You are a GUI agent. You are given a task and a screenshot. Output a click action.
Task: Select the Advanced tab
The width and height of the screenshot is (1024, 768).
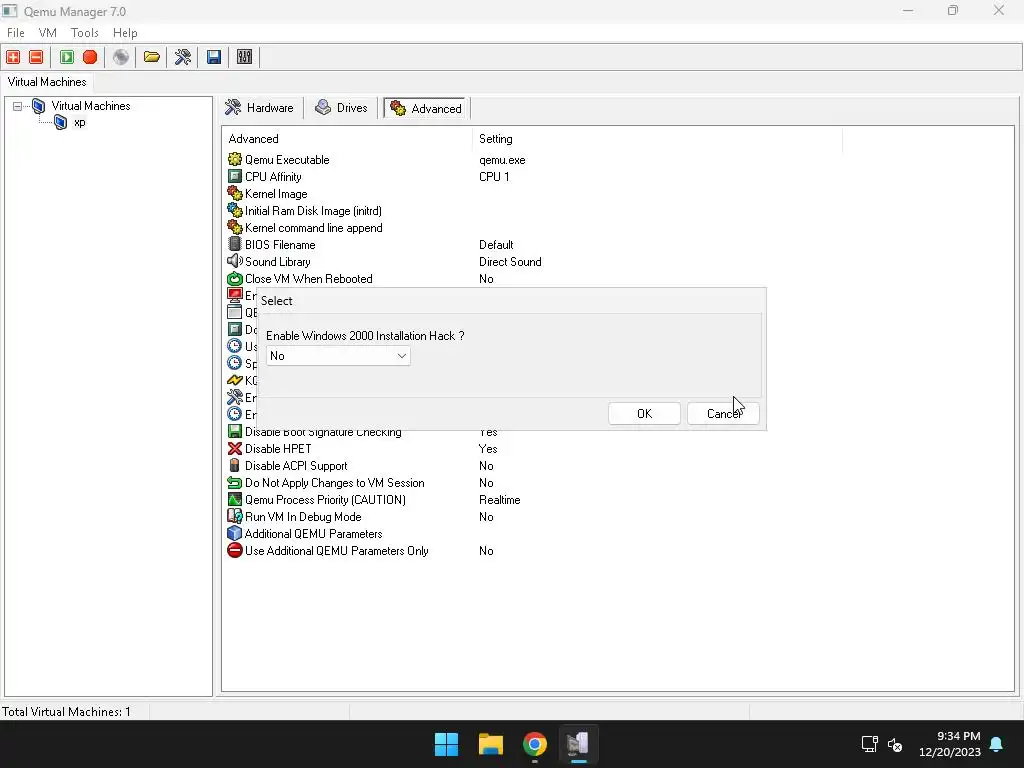click(x=426, y=108)
